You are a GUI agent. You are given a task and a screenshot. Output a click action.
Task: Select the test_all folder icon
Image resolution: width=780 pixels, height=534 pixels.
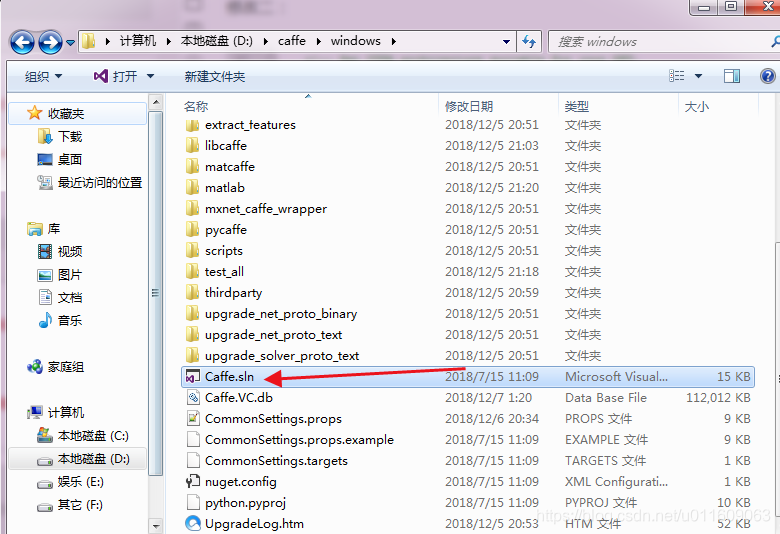[193, 272]
